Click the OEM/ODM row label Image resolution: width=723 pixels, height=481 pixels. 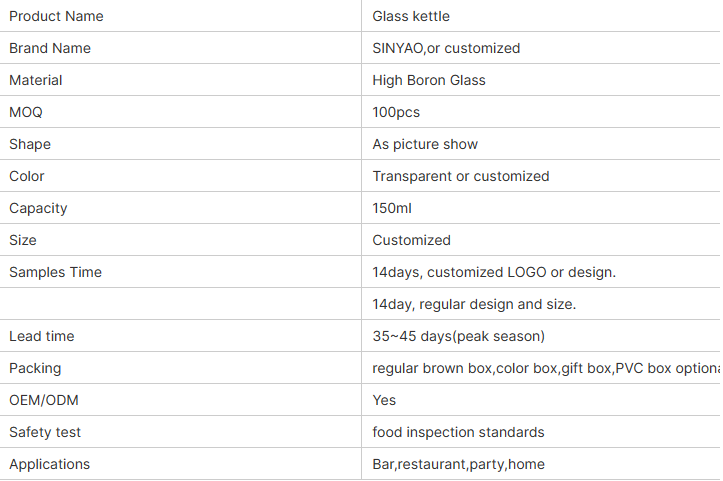pos(44,400)
